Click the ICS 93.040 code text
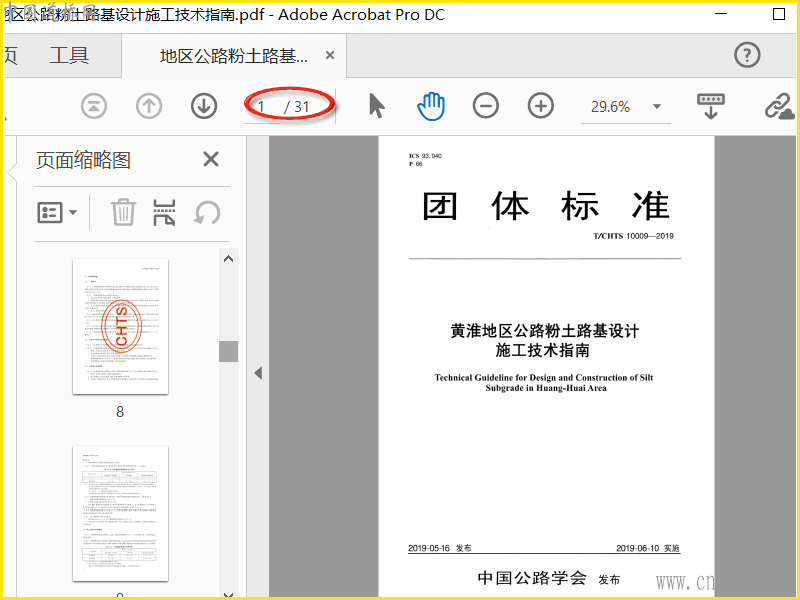800x600 pixels. pyautogui.click(x=425, y=156)
